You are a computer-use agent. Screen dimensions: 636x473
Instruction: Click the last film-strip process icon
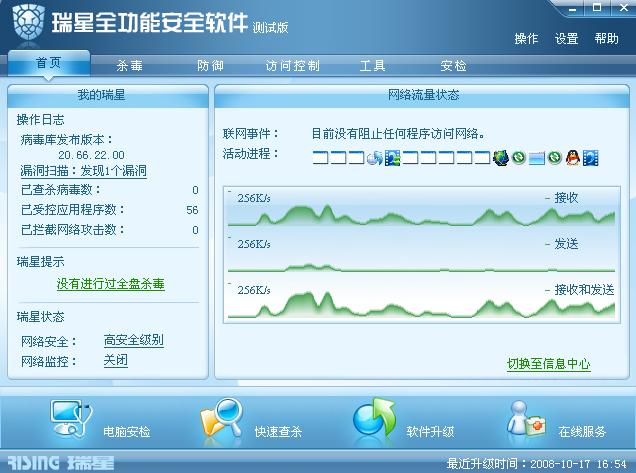pyautogui.click(x=591, y=157)
